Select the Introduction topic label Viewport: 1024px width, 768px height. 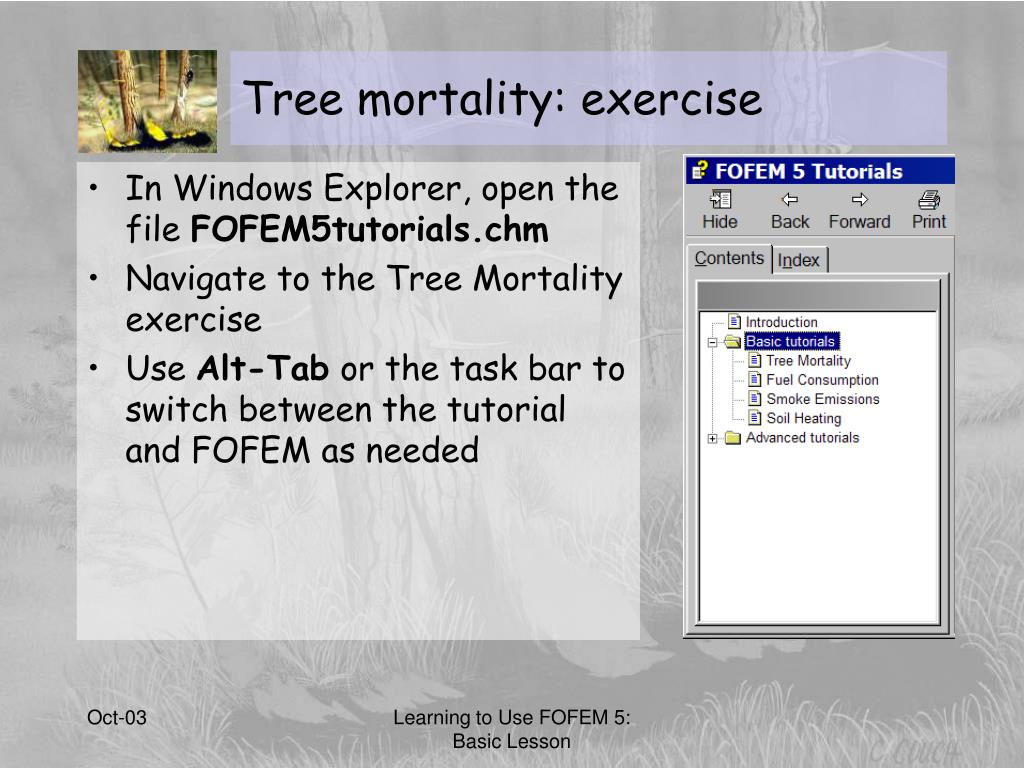coord(781,322)
